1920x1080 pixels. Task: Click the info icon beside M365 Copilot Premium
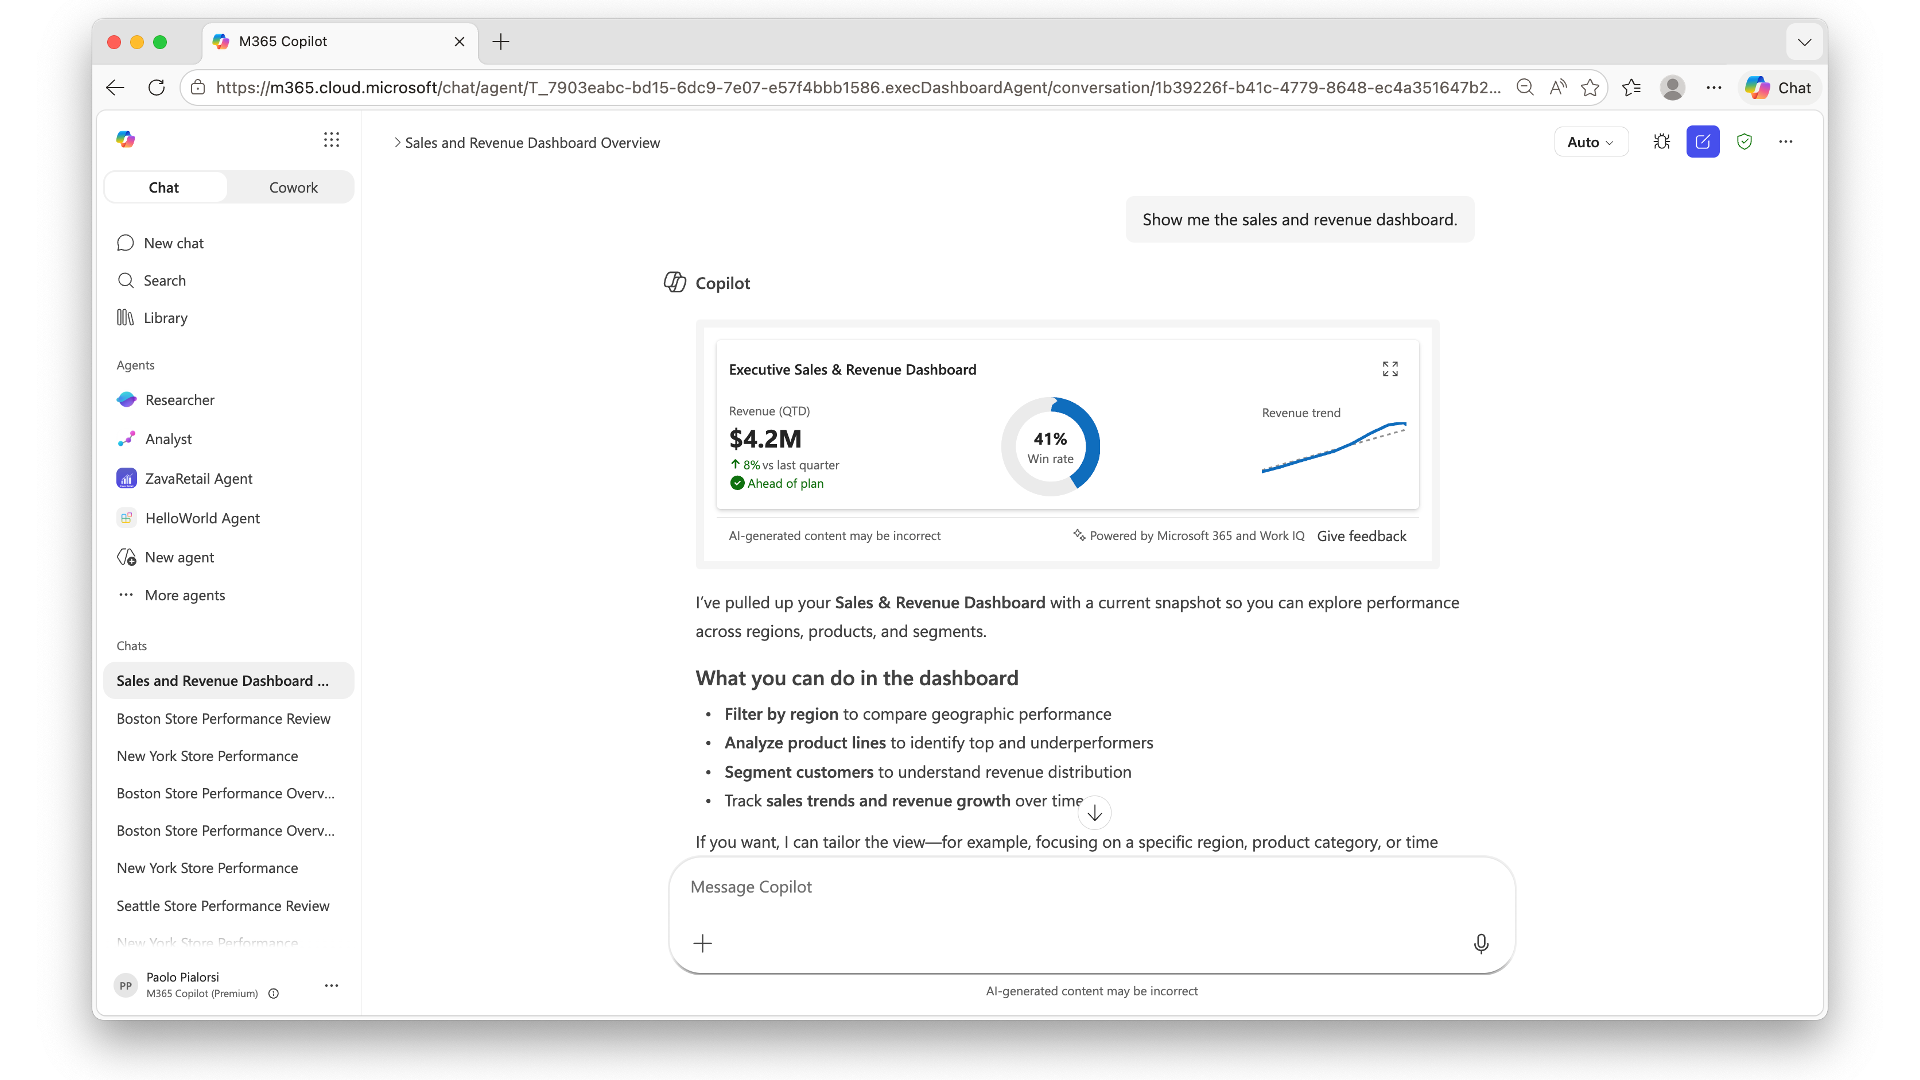274,994
